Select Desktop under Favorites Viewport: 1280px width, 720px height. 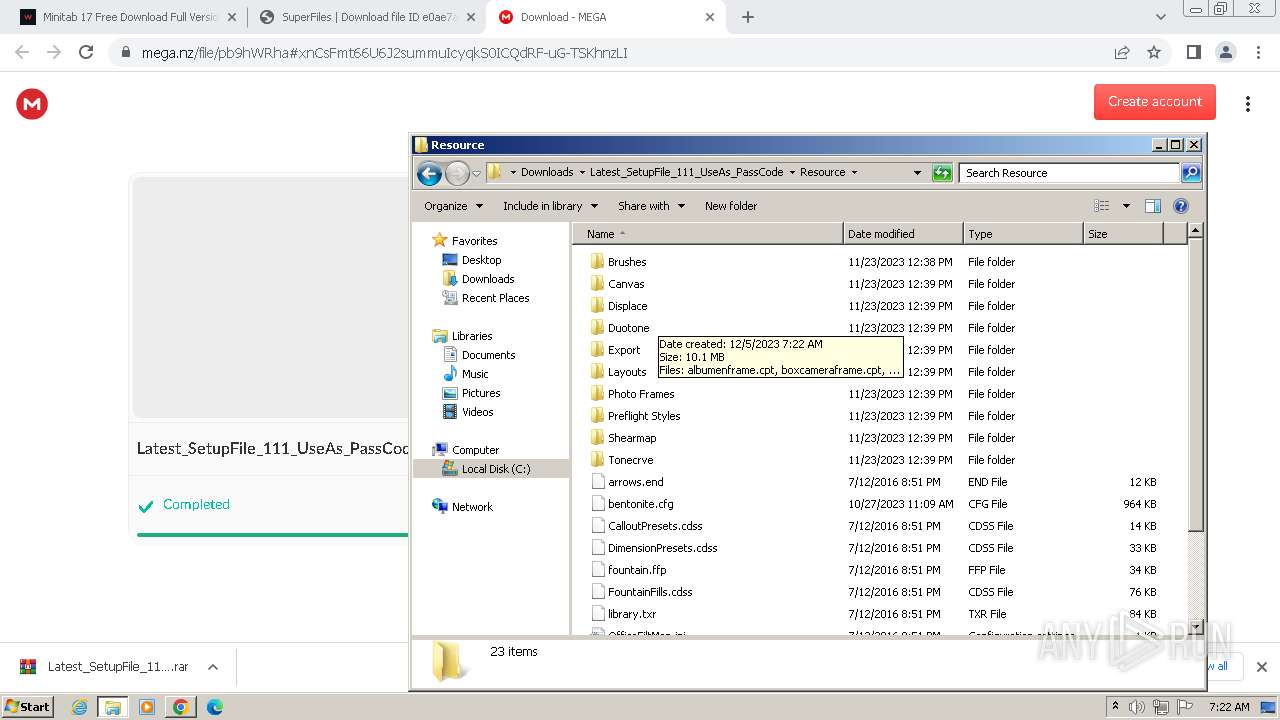[x=481, y=260]
